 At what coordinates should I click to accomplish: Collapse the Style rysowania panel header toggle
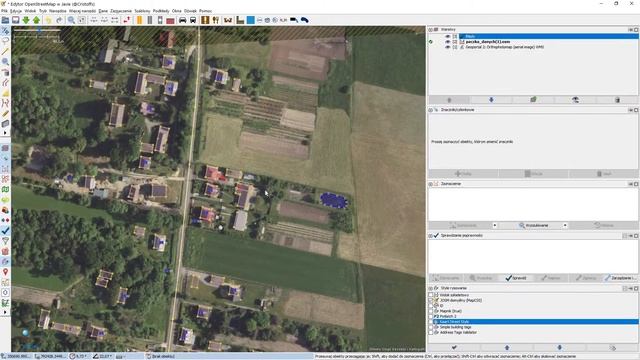pyautogui.click(x=430, y=288)
